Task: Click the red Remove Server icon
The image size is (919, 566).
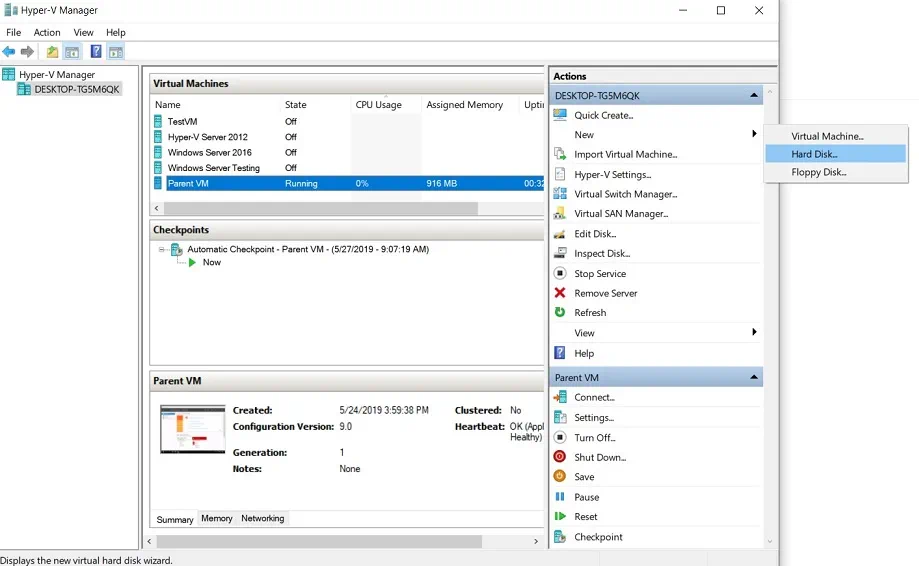Action: pyautogui.click(x=560, y=293)
